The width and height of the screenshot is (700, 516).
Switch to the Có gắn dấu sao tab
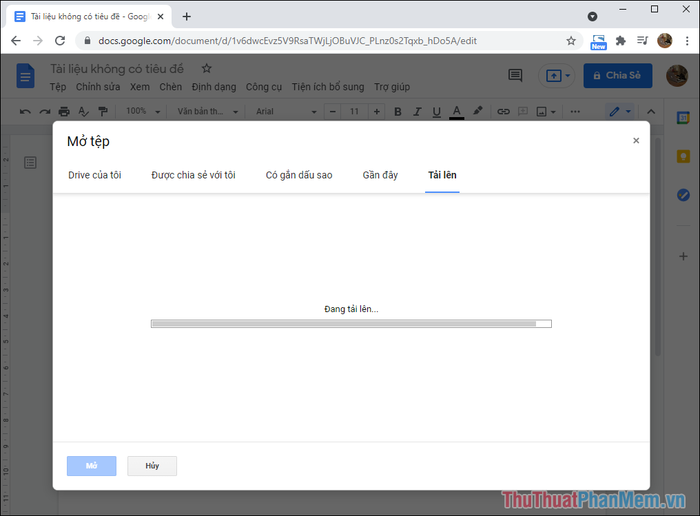299,175
